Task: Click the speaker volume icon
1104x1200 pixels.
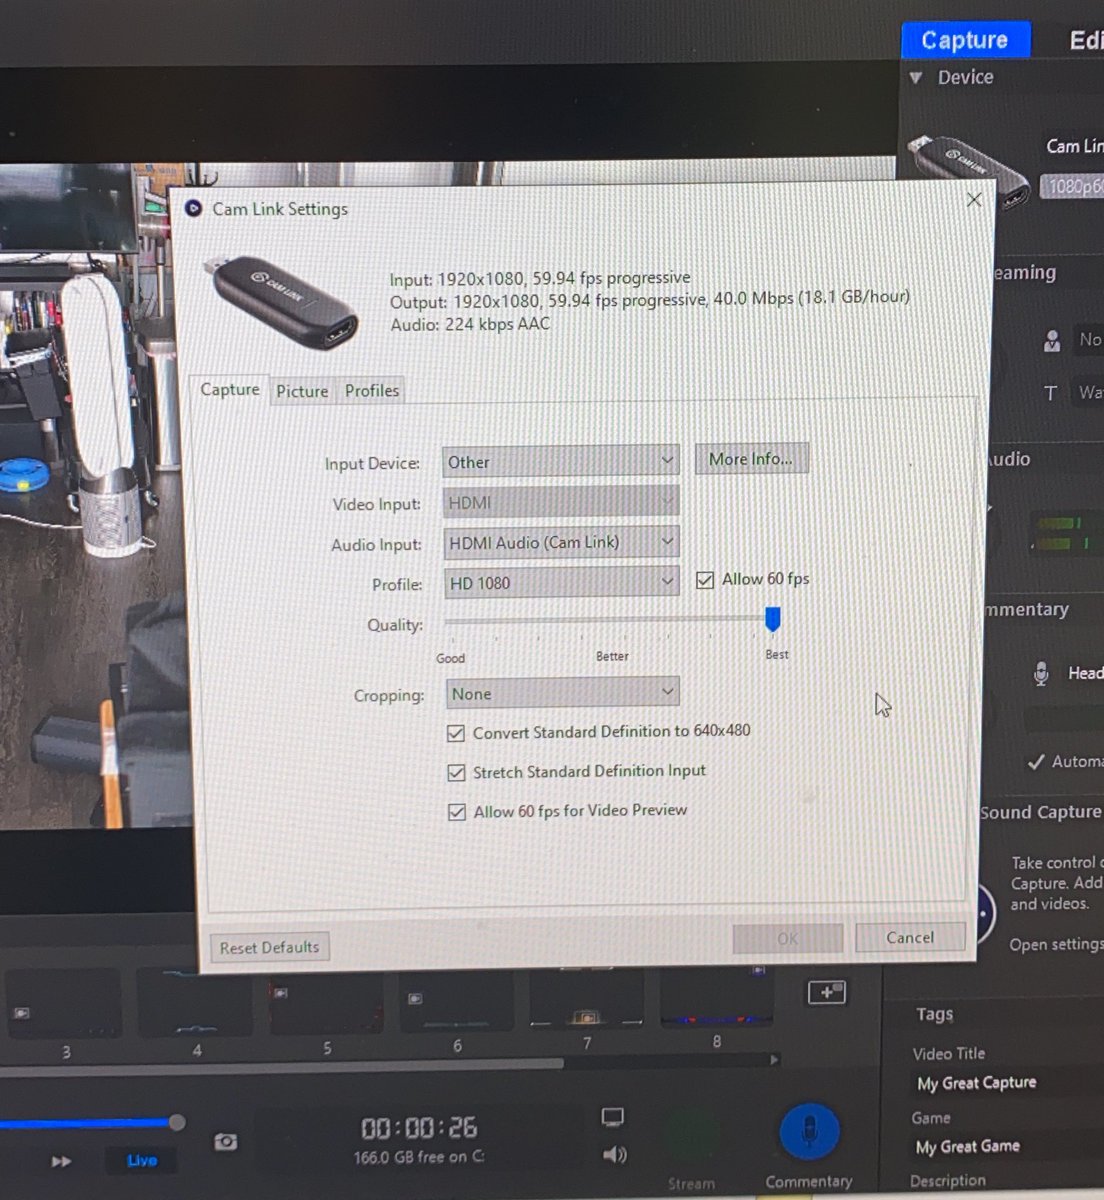Action: tap(614, 1155)
